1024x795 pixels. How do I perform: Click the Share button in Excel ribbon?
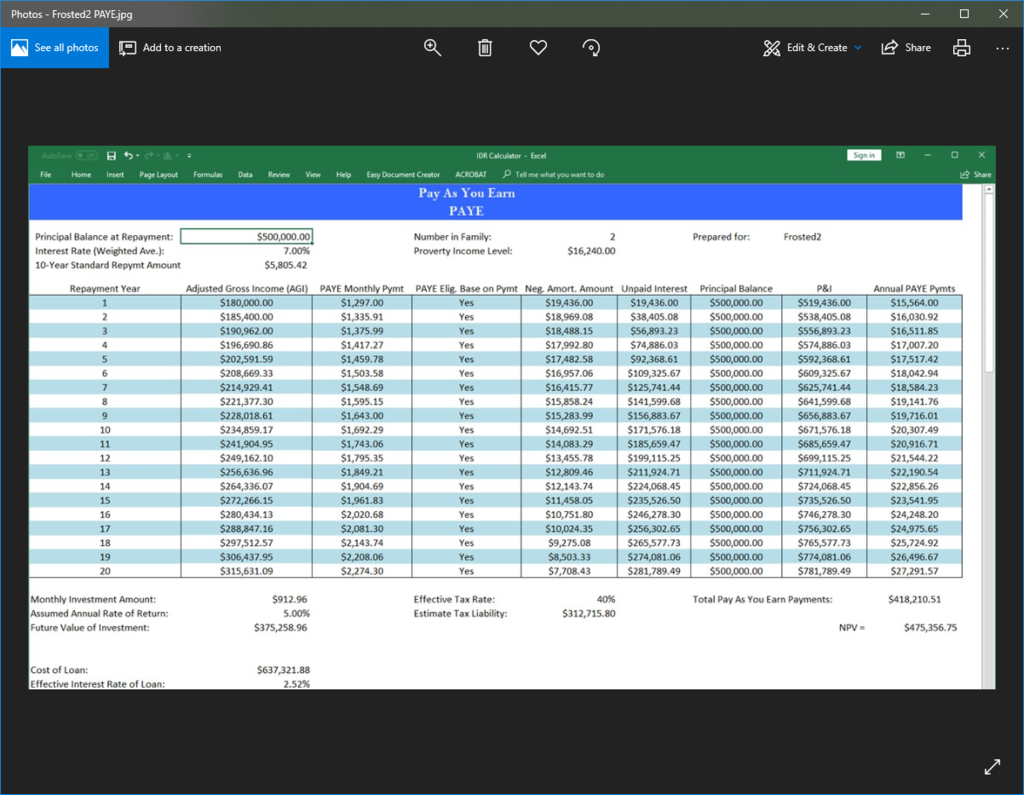(x=976, y=174)
